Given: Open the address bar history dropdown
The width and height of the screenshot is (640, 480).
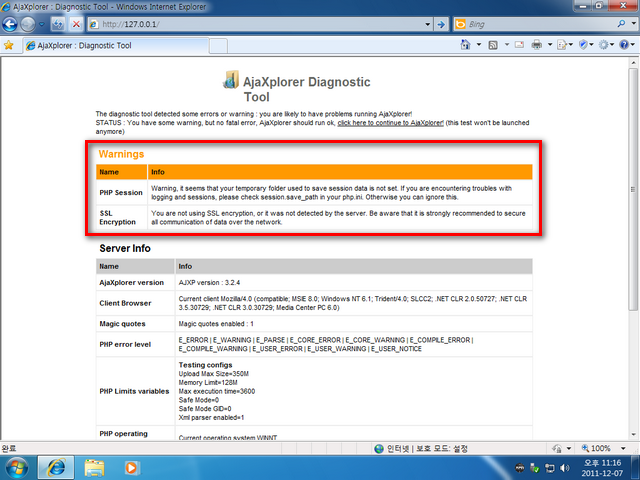Looking at the screenshot, I should [x=427, y=24].
